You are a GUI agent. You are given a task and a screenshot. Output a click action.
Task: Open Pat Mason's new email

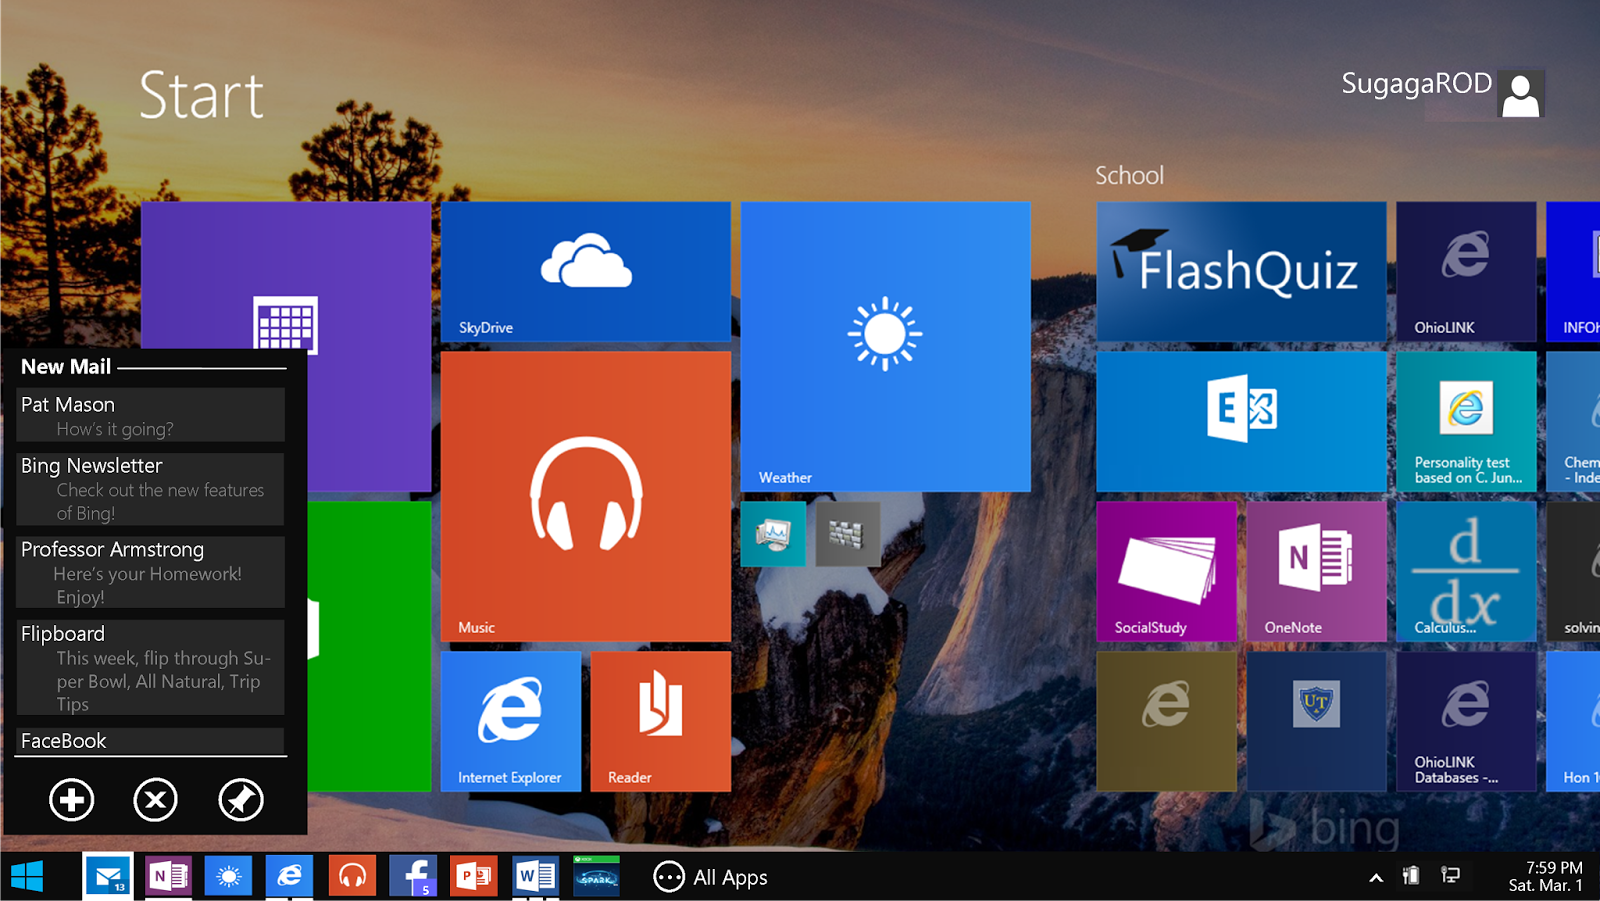pos(149,414)
